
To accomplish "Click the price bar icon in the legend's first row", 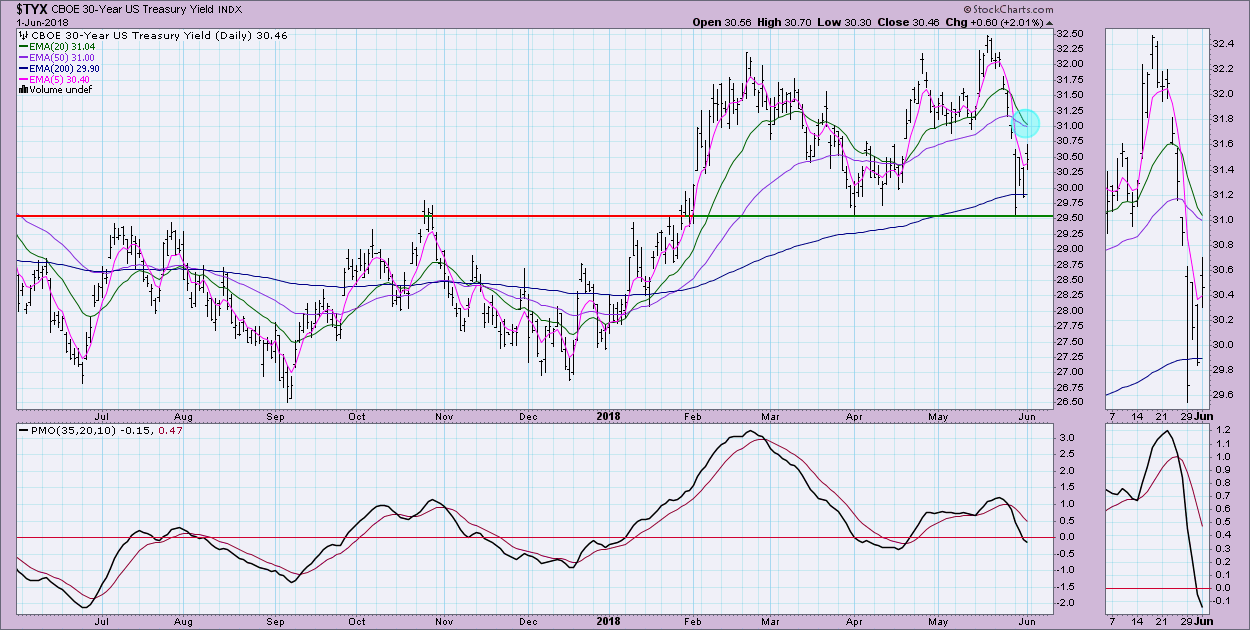I will (x=23, y=36).
